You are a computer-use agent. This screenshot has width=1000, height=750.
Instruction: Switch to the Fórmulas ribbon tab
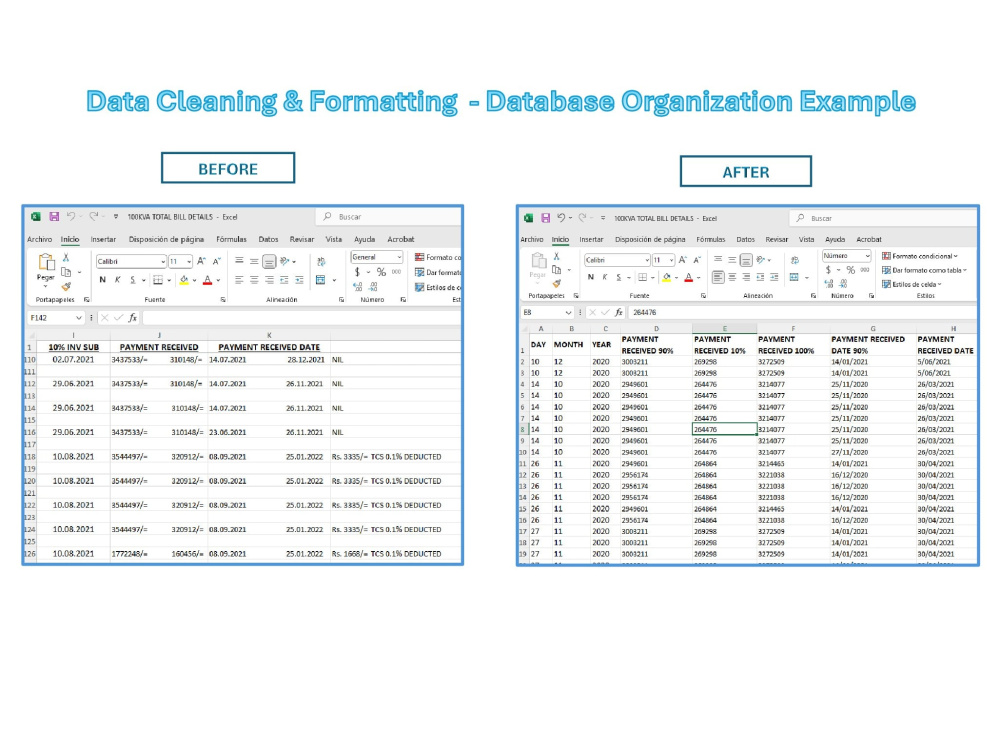[x=231, y=239]
